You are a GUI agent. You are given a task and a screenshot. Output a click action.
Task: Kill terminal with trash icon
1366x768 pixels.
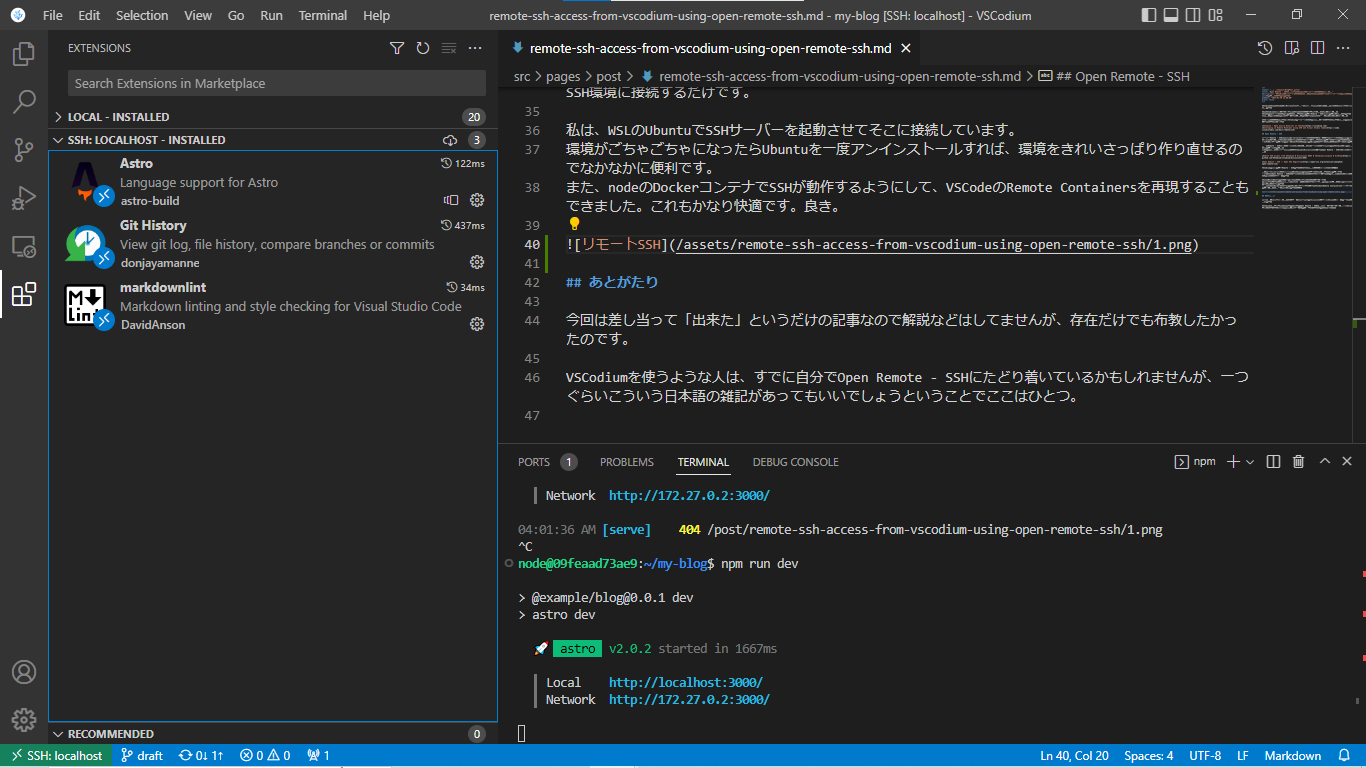(x=1298, y=461)
